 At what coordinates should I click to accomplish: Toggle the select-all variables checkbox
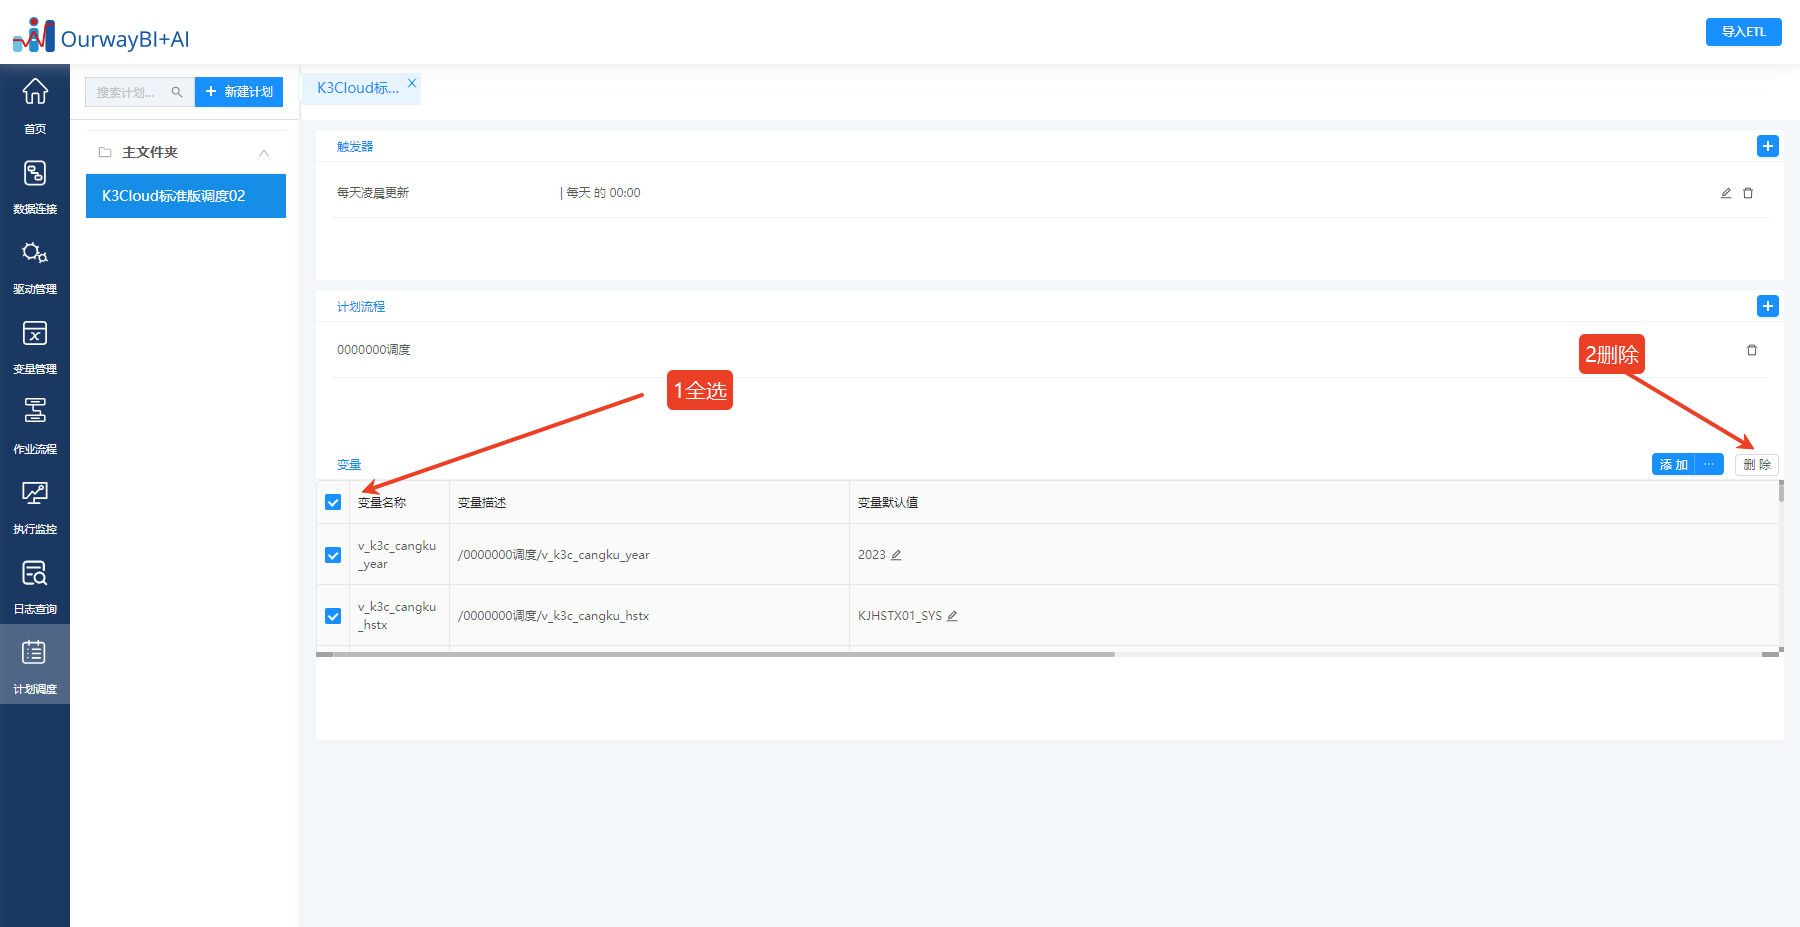pyautogui.click(x=333, y=502)
